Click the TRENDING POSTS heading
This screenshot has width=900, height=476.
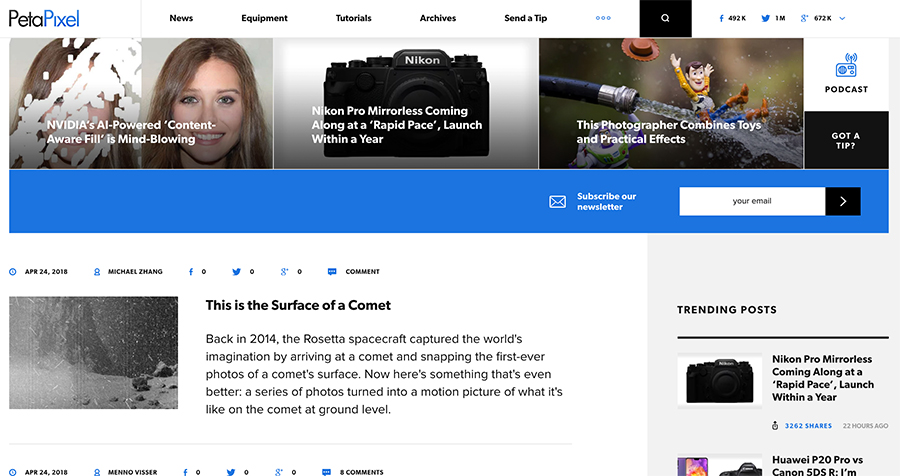pos(727,310)
